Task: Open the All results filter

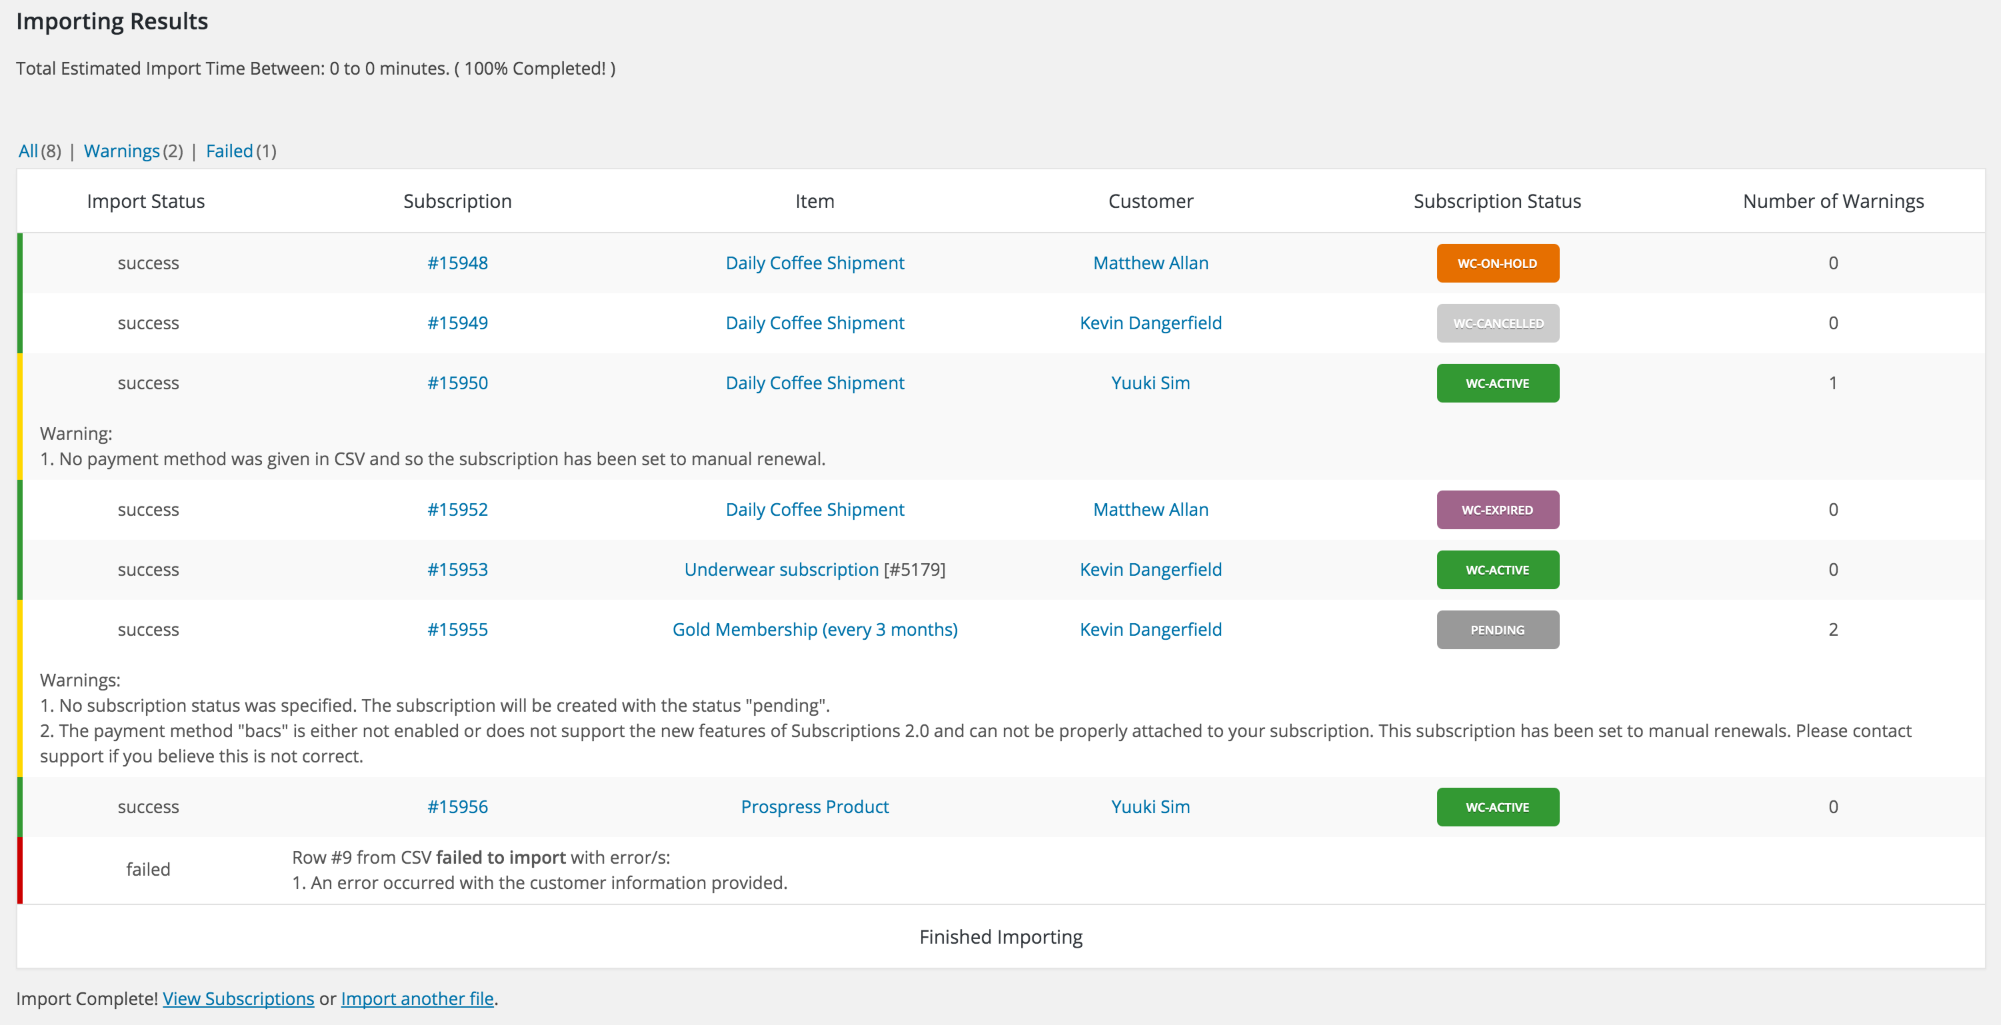Action: [x=28, y=151]
